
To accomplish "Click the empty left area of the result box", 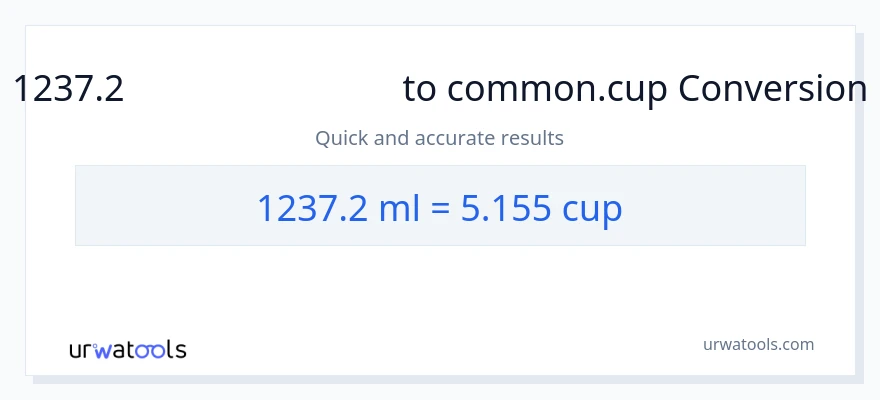I will click(x=150, y=206).
